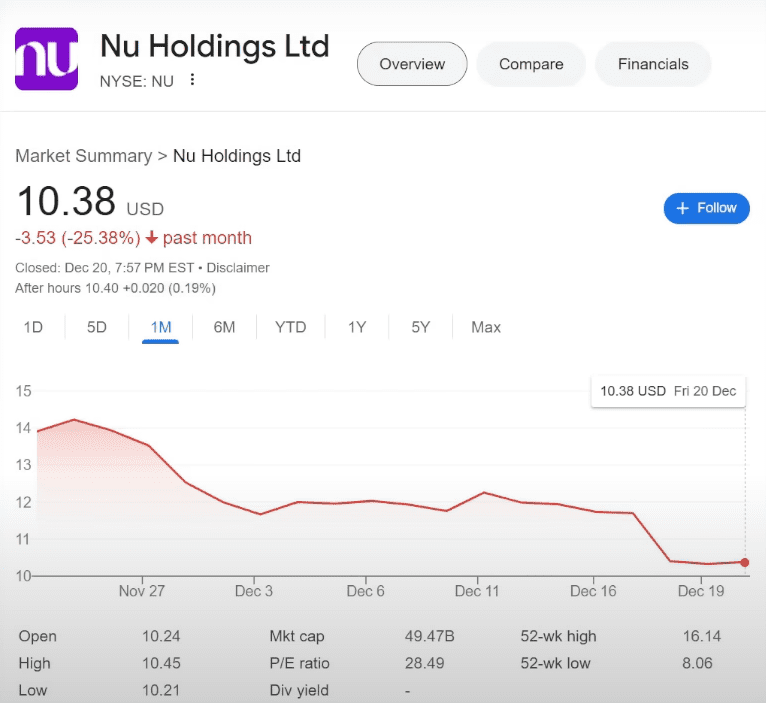Open the three-dot menu beside NYSE: NU
The width and height of the screenshot is (766, 703).
point(192,80)
